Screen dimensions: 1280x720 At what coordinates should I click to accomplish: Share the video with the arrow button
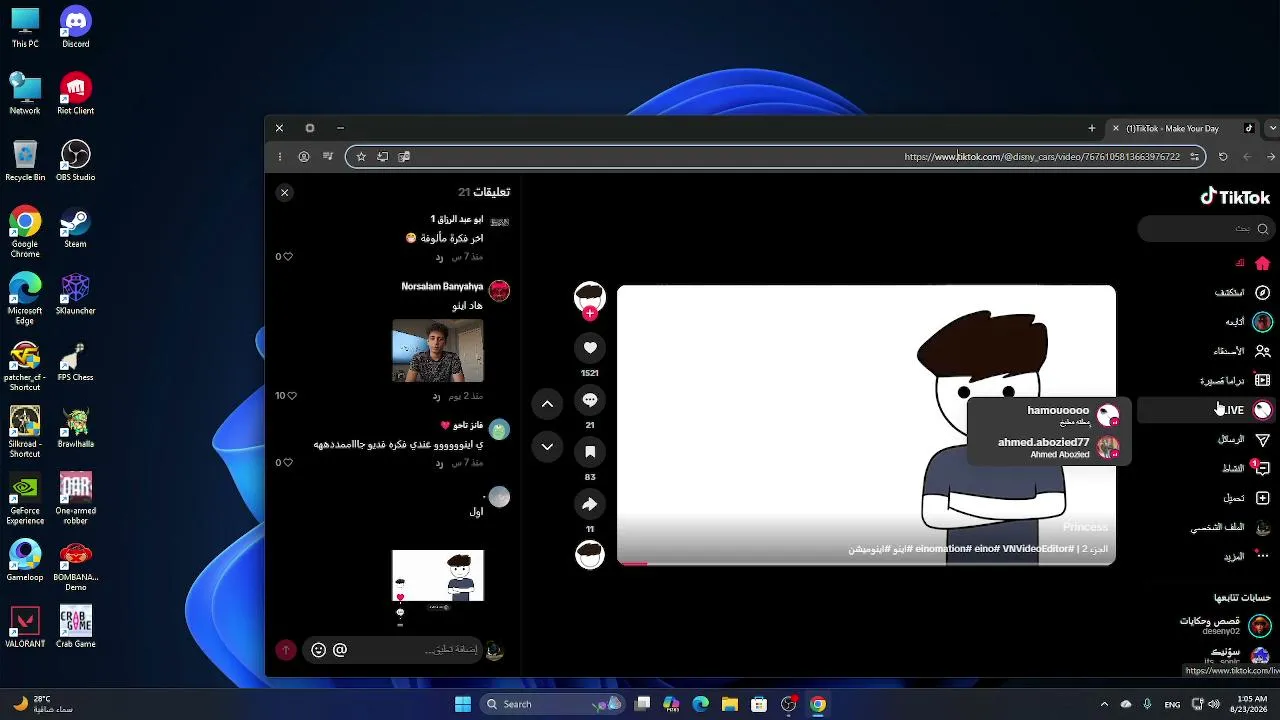click(590, 504)
